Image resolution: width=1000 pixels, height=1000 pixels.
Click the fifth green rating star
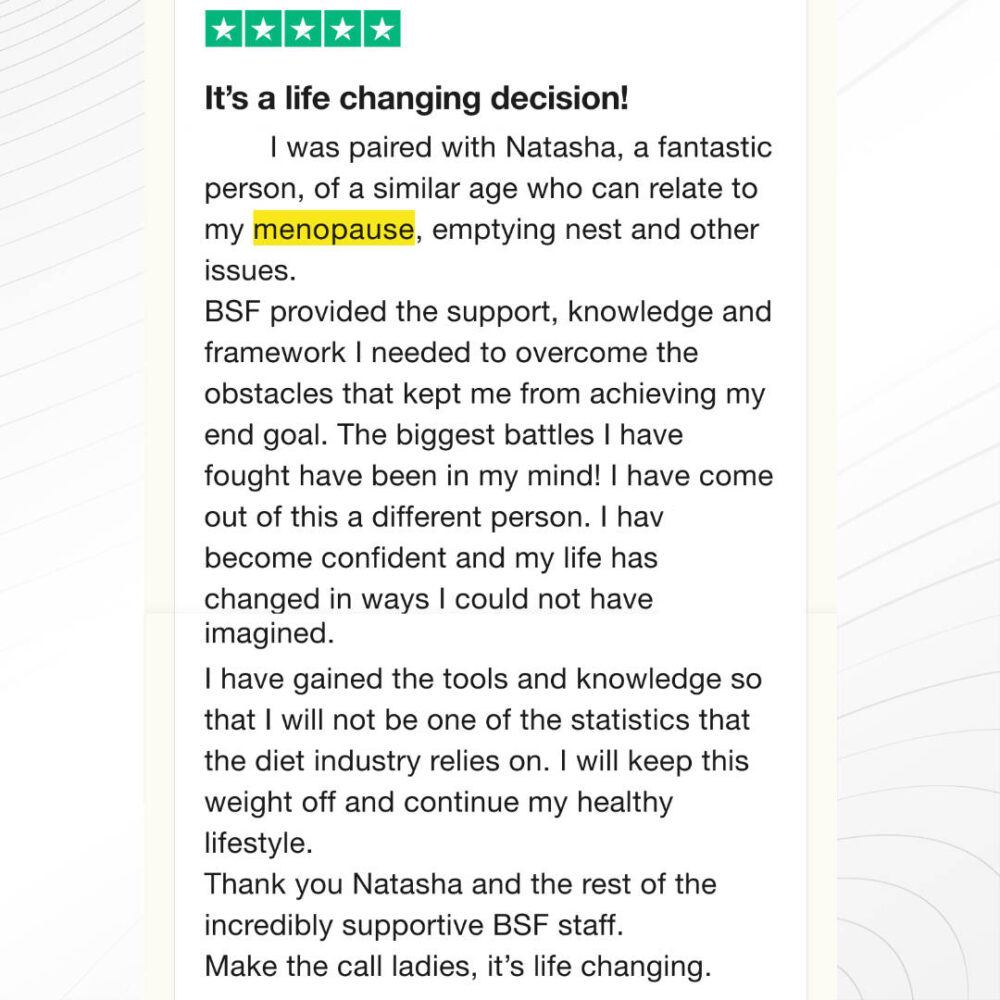click(382, 29)
